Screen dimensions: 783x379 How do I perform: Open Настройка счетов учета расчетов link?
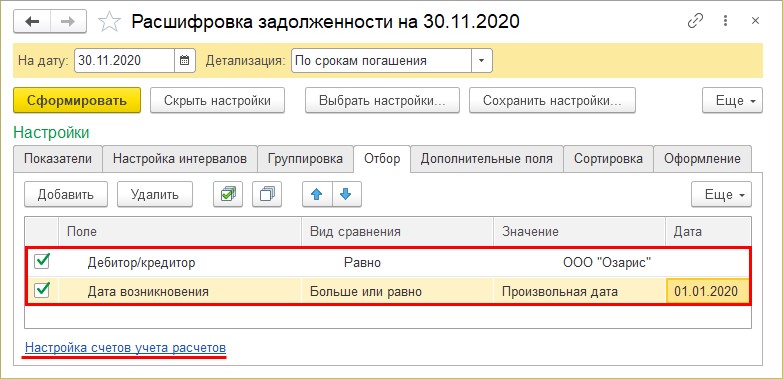125,347
